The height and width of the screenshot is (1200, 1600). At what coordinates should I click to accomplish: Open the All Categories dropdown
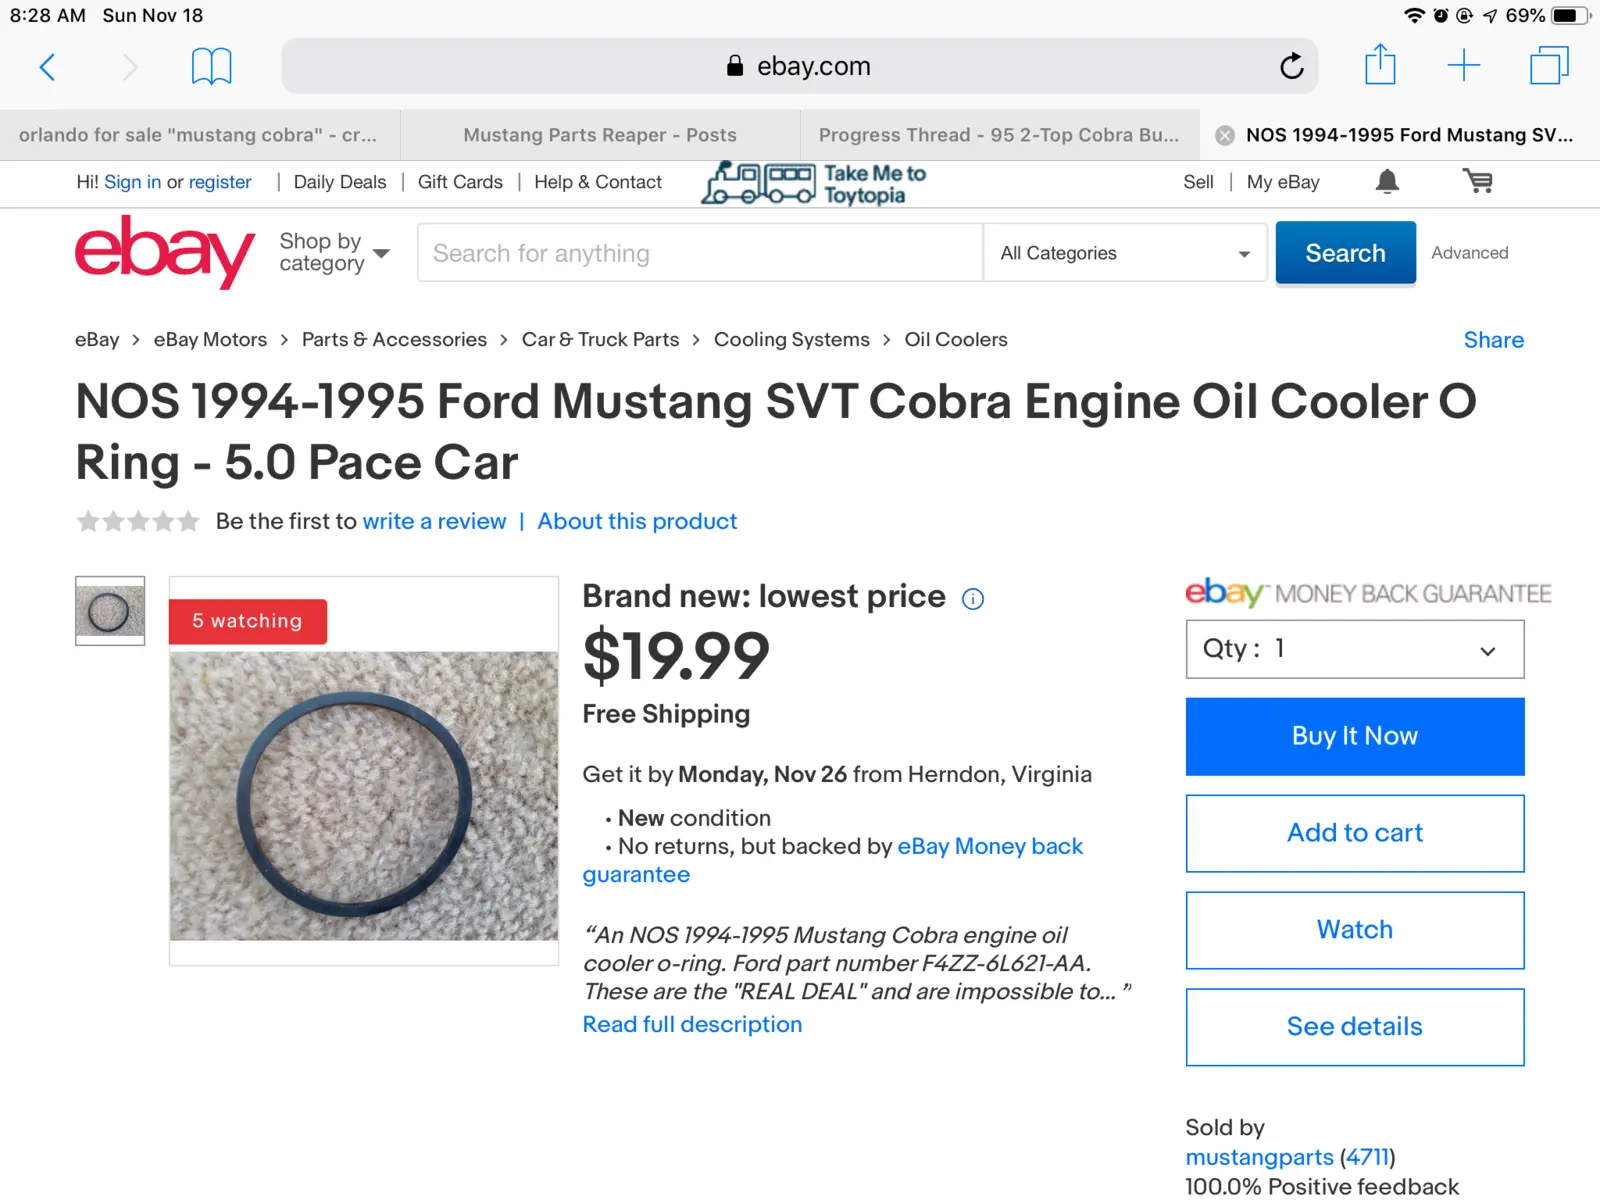coord(1125,253)
